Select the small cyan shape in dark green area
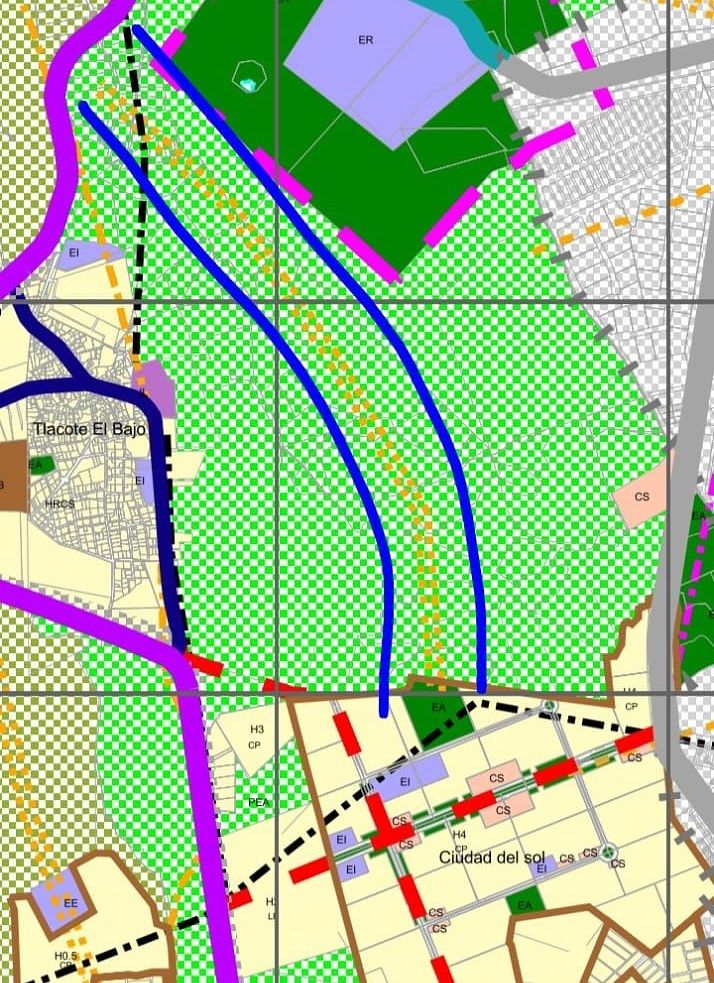This screenshot has width=714, height=983. click(246, 85)
